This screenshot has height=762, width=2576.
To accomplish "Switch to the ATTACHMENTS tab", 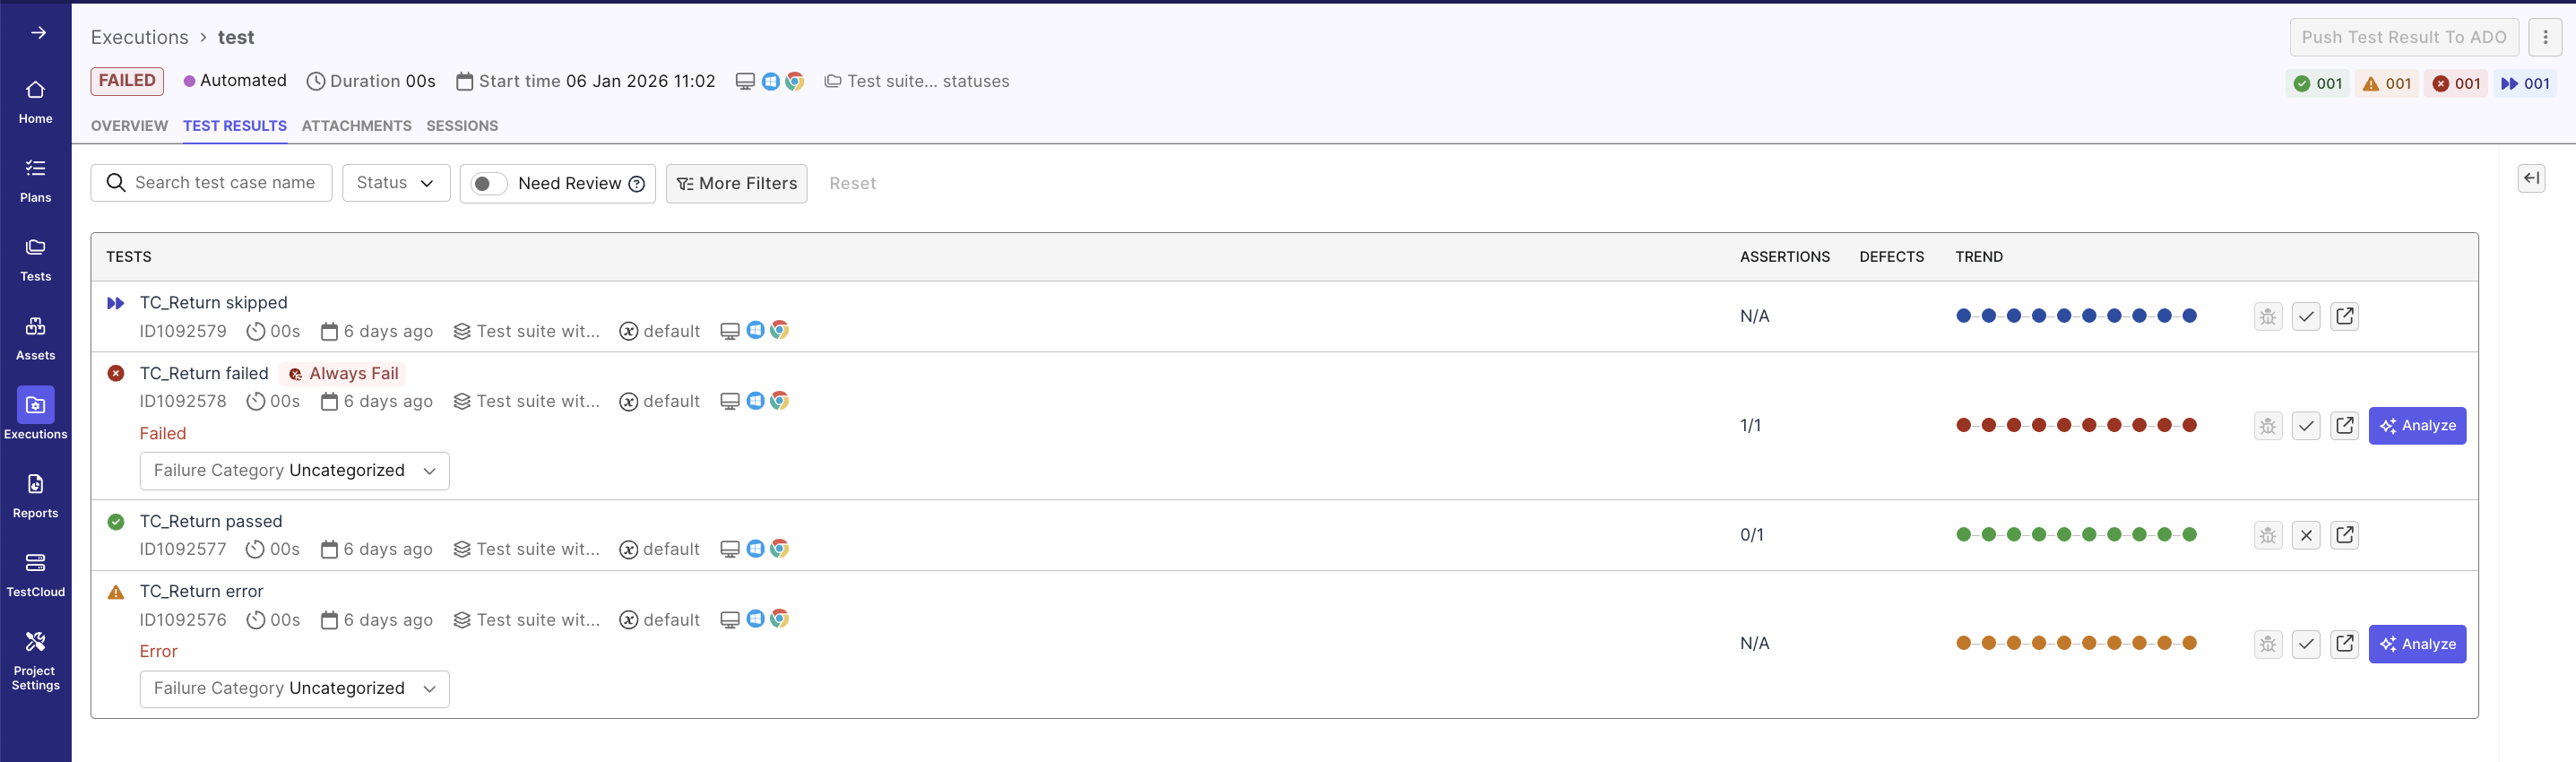I will point(356,126).
